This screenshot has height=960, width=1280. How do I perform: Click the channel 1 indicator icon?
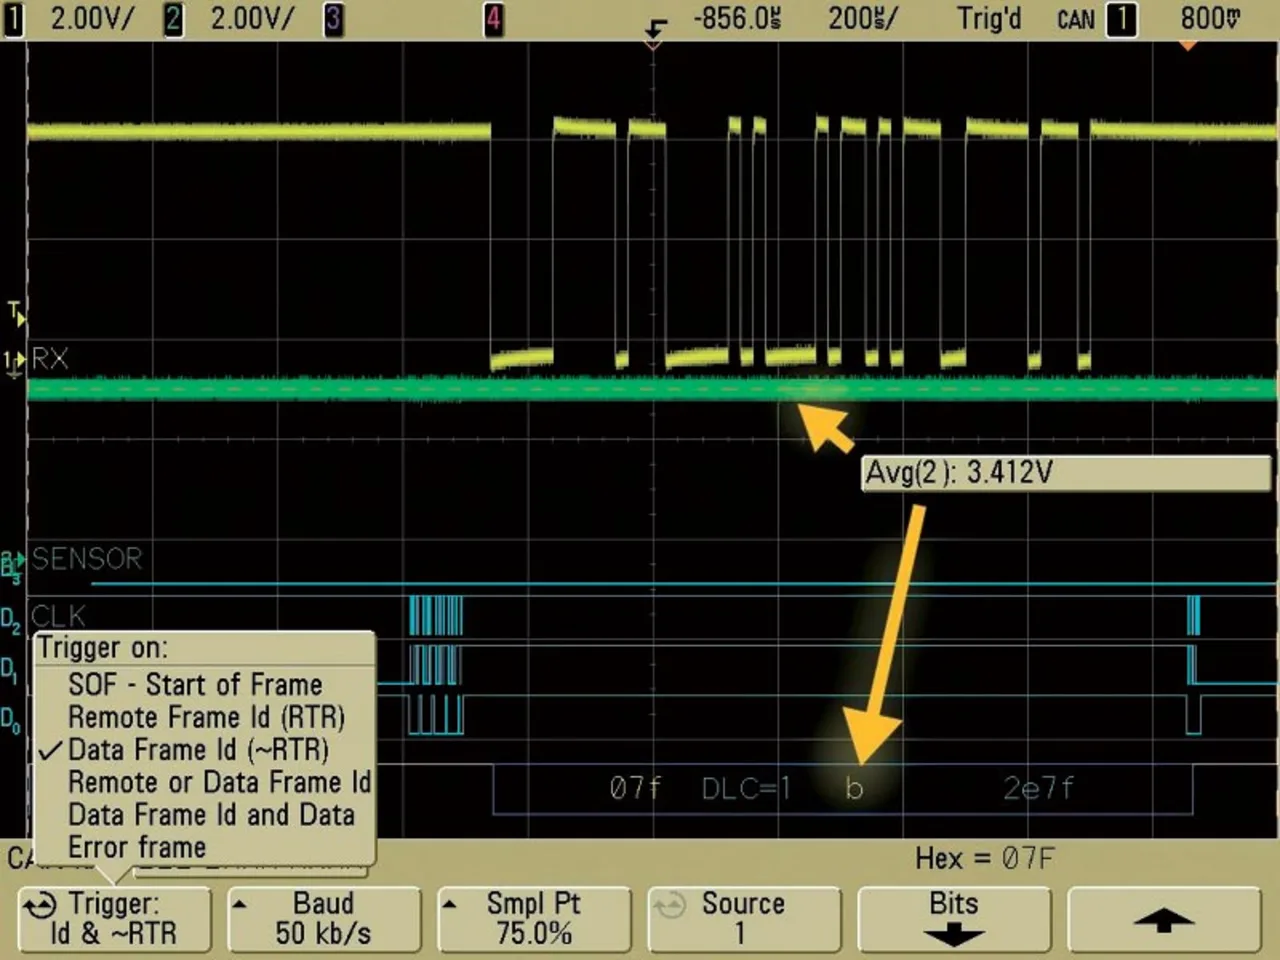pos(13,19)
